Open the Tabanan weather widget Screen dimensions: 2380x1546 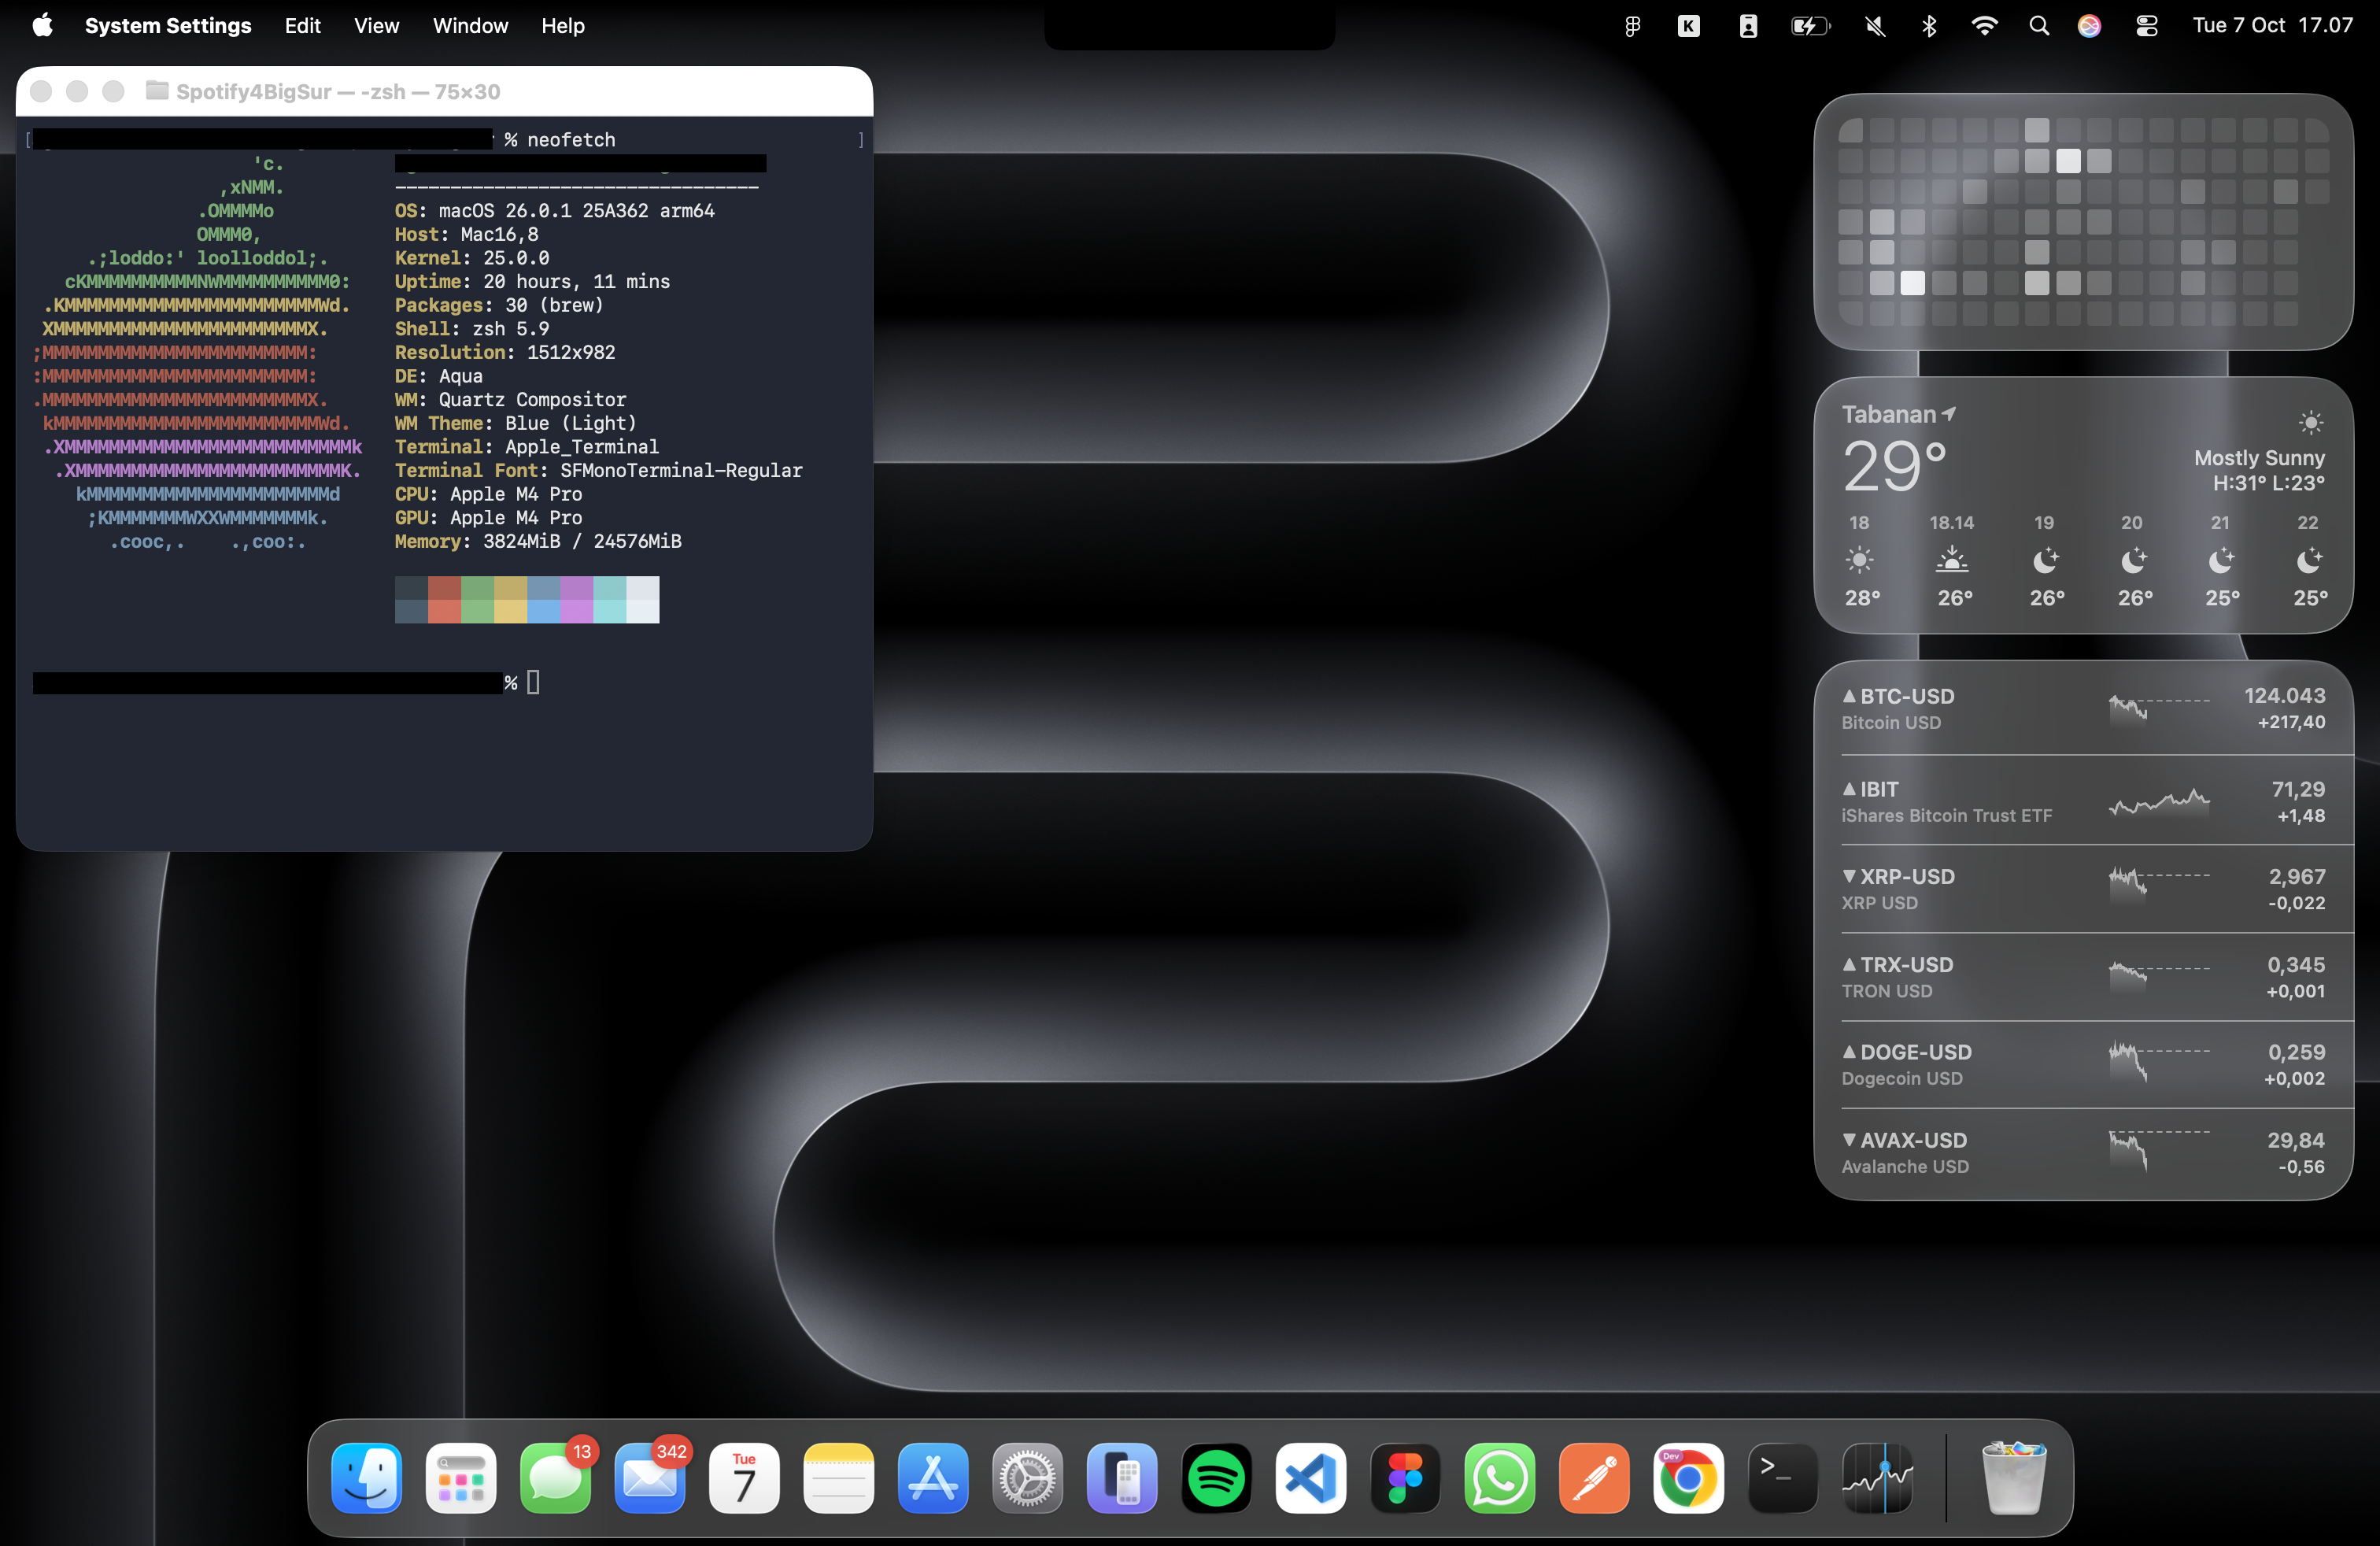tap(2083, 505)
